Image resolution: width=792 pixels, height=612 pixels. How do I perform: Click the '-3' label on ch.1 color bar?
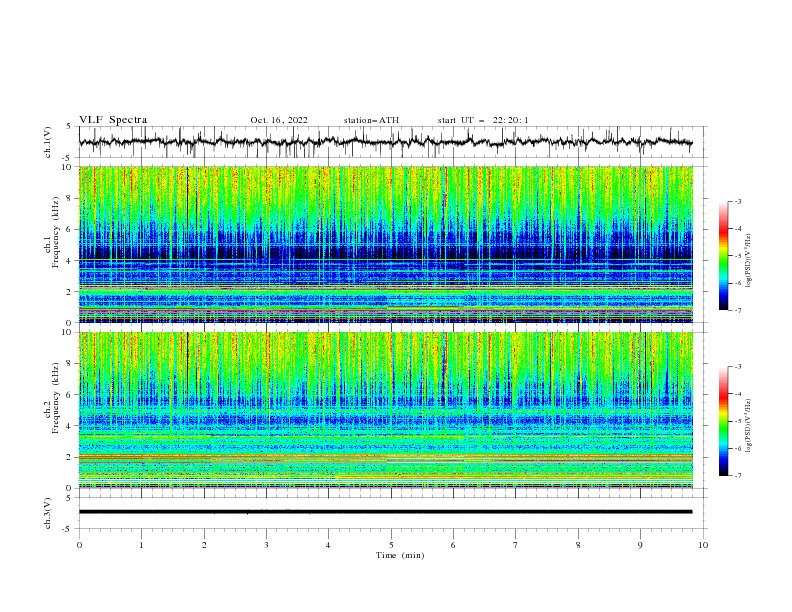pyautogui.click(x=738, y=201)
